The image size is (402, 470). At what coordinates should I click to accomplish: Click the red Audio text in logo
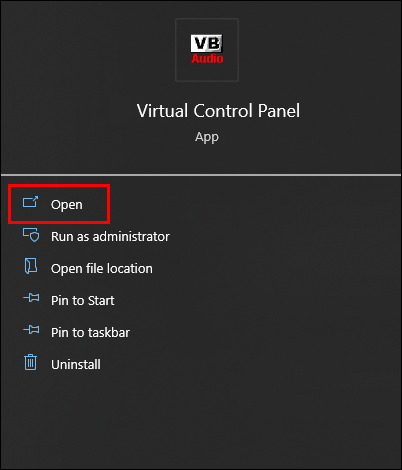[207, 59]
